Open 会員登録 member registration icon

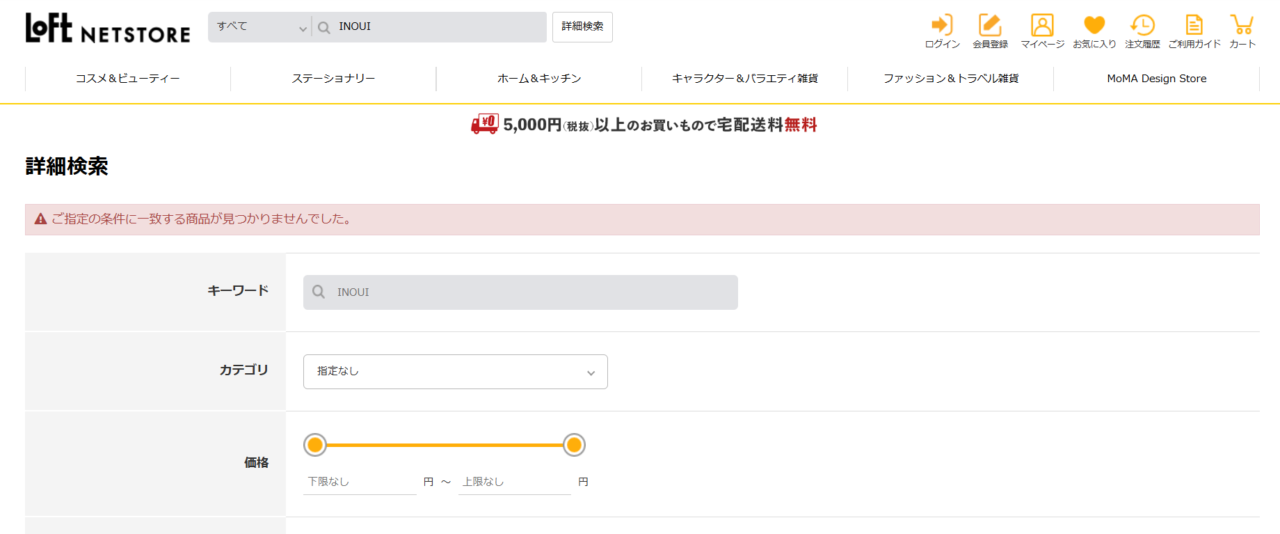[990, 31]
